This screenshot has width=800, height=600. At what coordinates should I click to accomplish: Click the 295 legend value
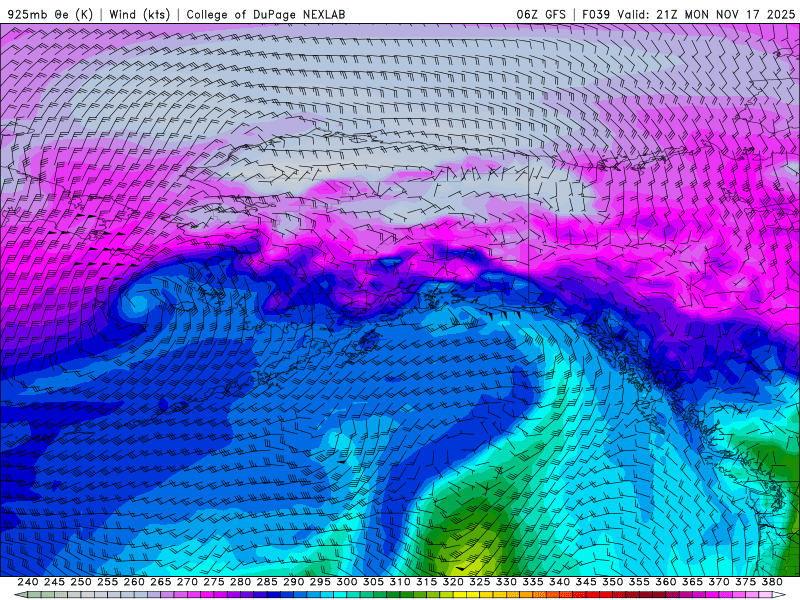click(320, 582)
